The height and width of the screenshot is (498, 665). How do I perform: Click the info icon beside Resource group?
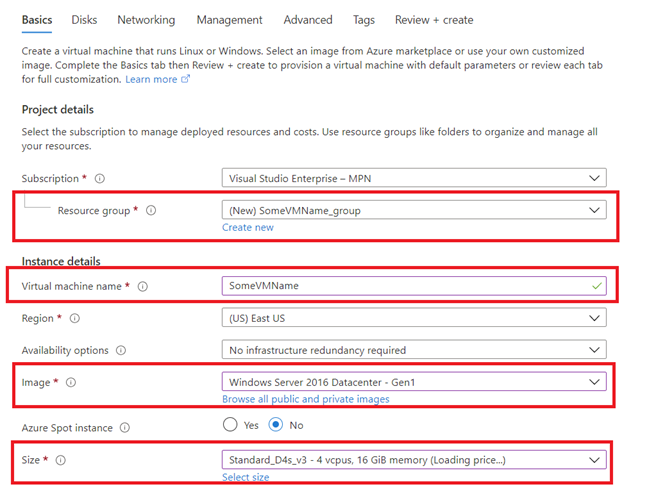[x=151, y=210]
